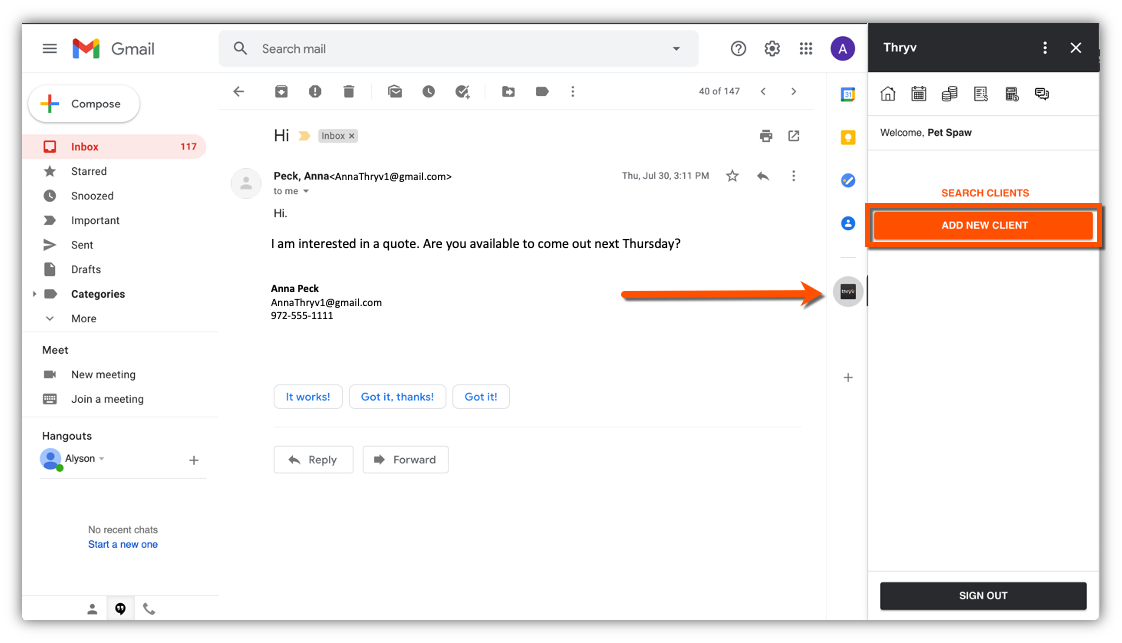Open the Thryv home icon
1122x643 pixels.
pyautogui.click(x=888, y=94)
